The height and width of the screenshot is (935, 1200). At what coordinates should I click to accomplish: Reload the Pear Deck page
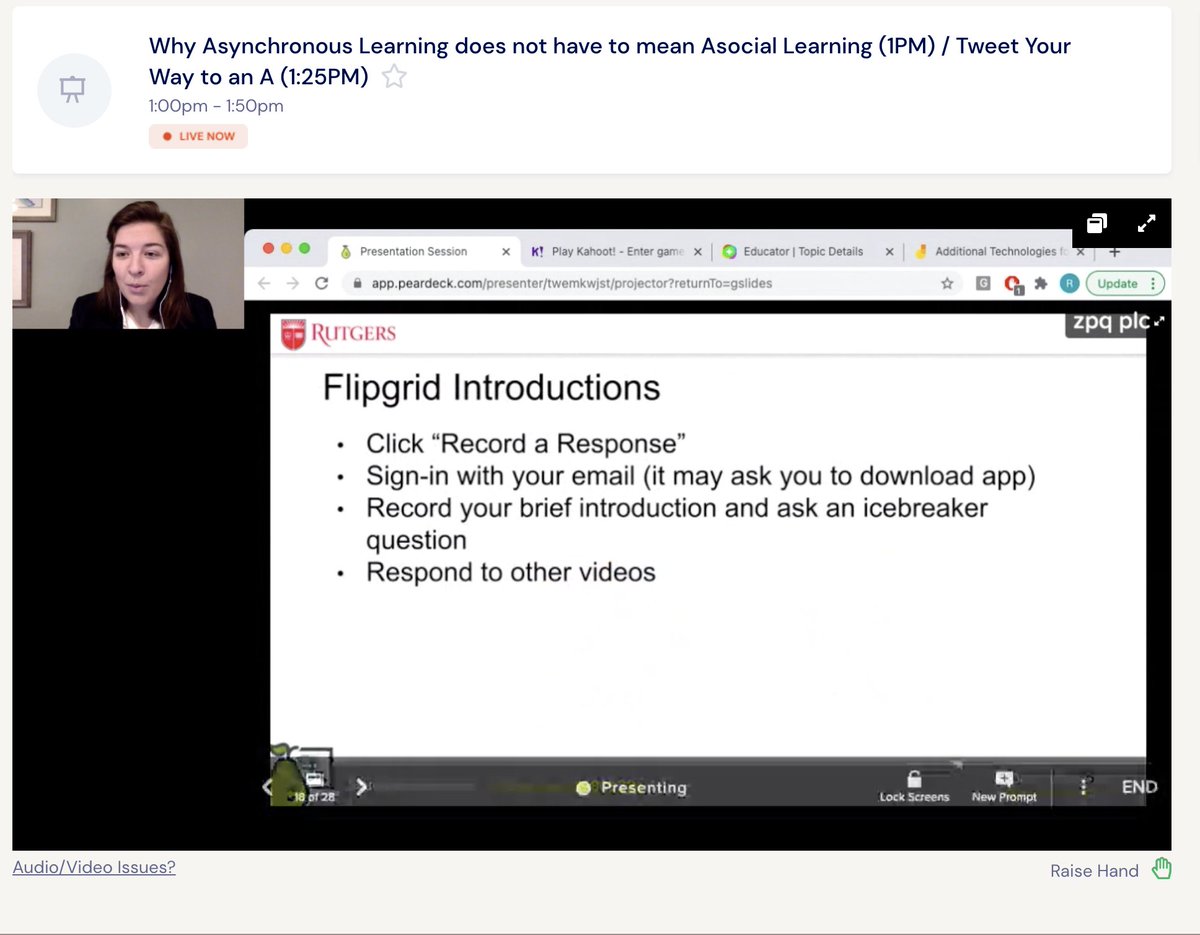point(321,284)
